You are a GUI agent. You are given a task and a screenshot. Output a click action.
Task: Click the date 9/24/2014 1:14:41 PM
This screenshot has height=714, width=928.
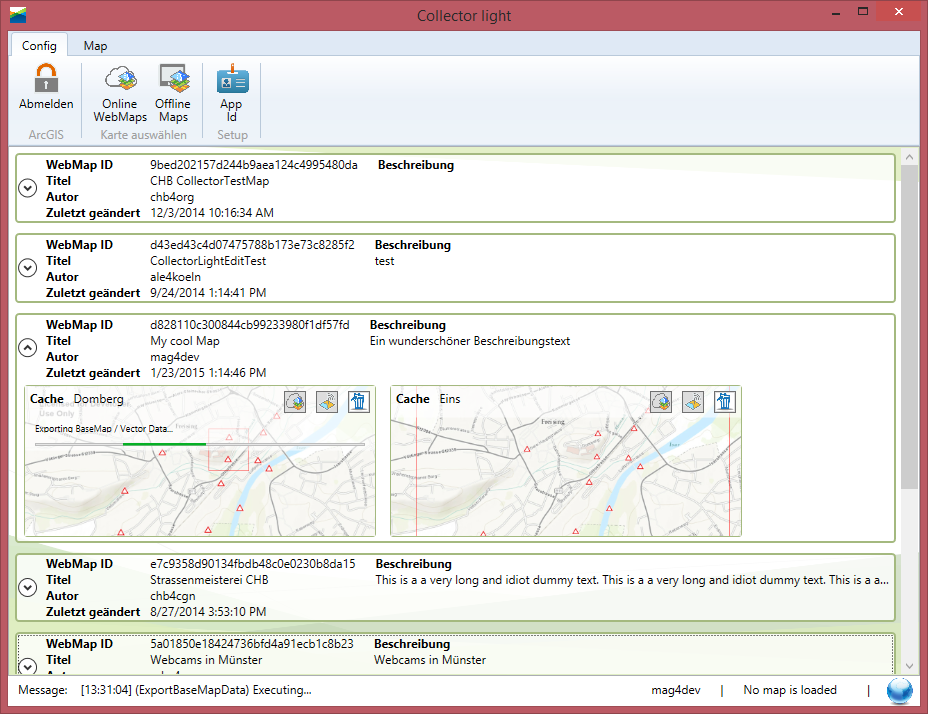pyautogui.click(x=208, y=293)
